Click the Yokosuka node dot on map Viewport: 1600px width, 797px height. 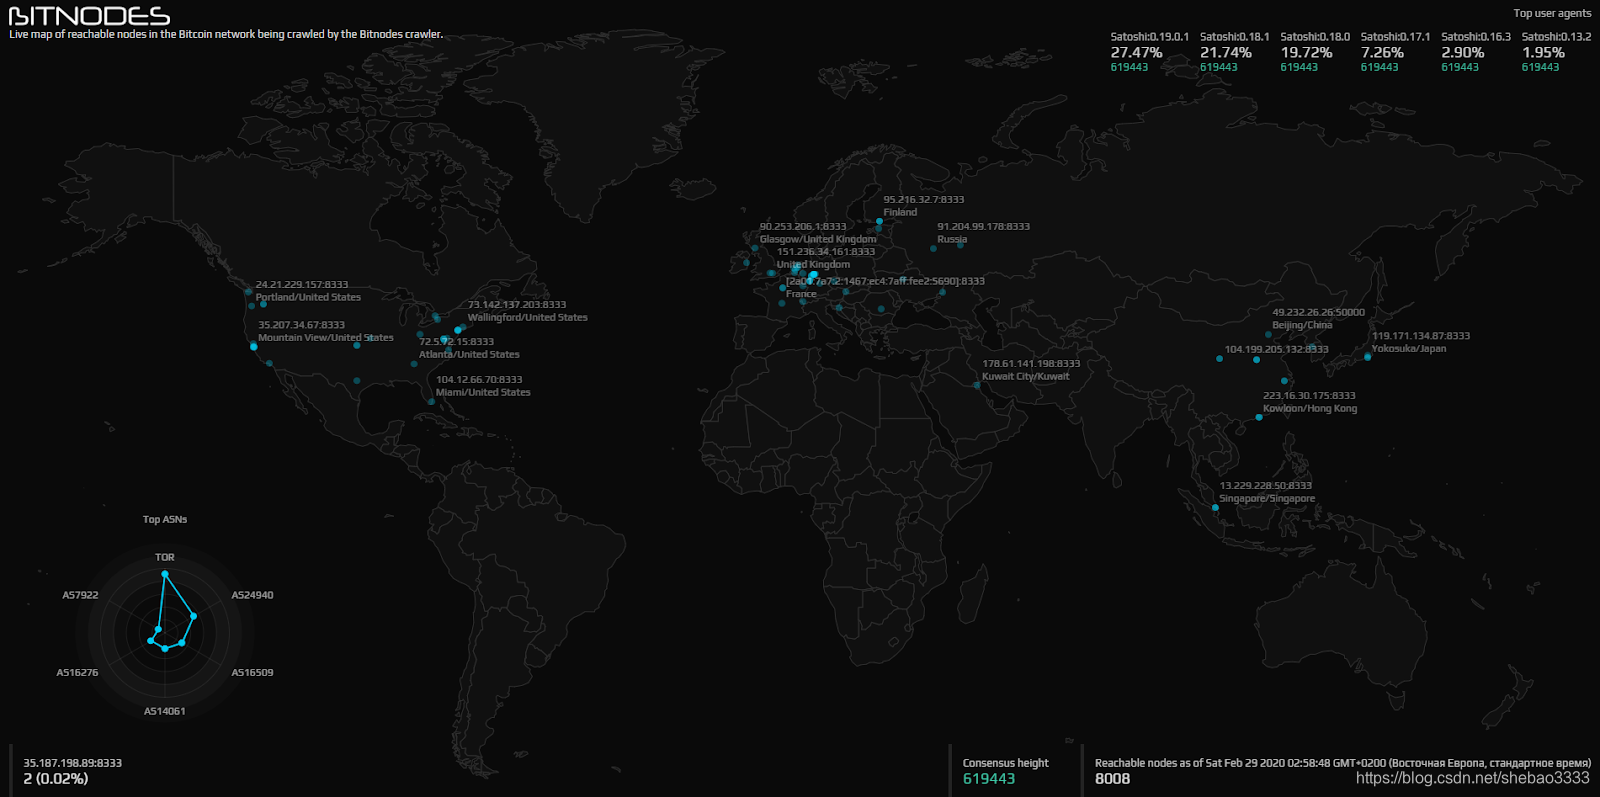point(1368,357)
